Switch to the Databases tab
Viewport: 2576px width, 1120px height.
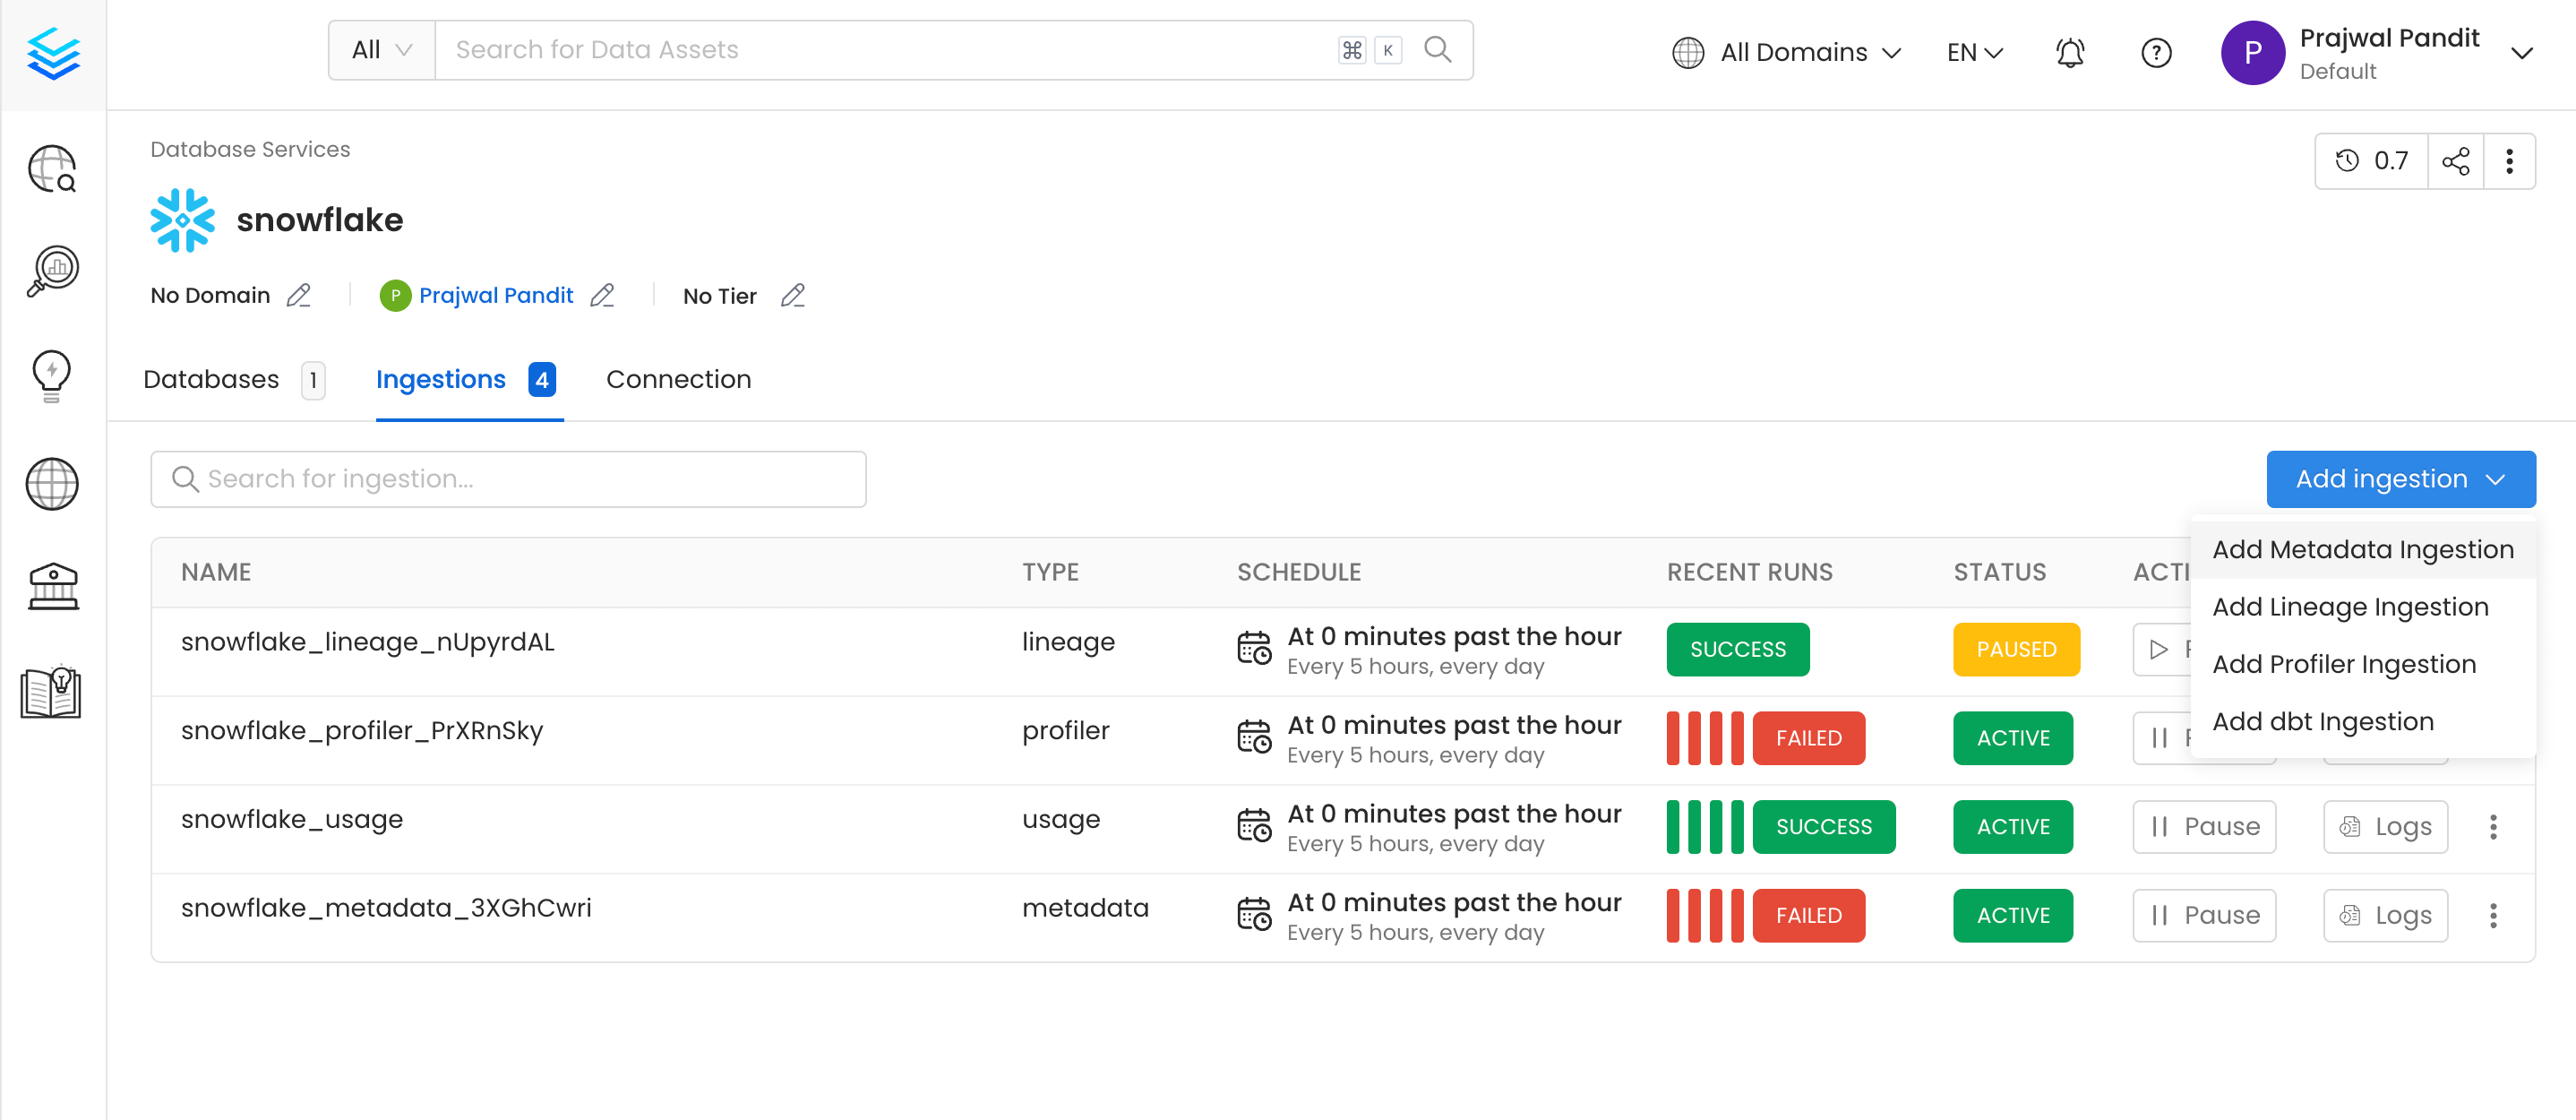pos(233,380)
